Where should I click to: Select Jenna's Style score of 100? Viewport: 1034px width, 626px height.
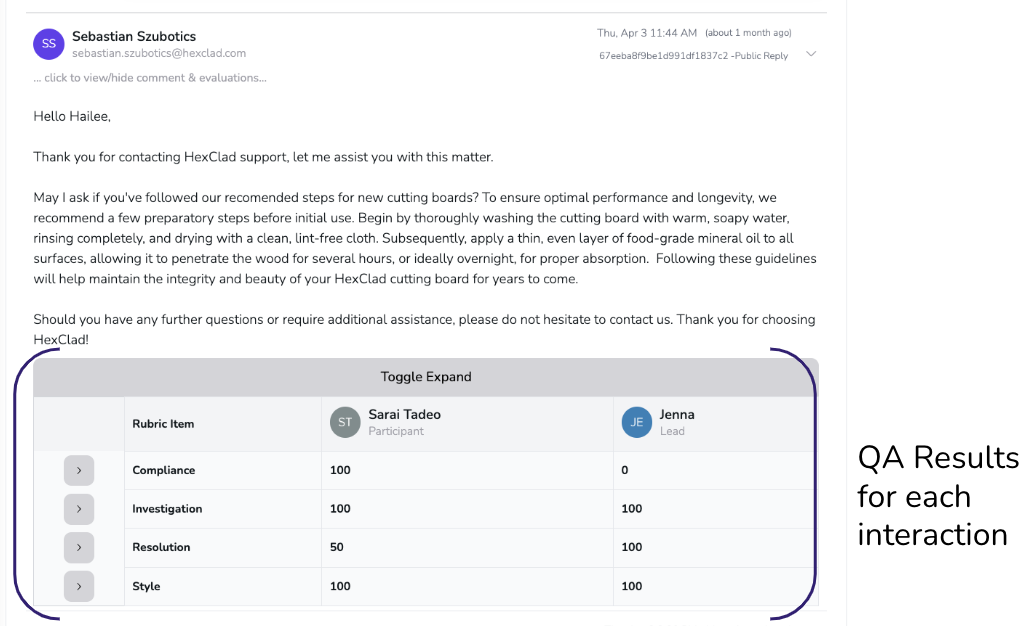[632, 586]
